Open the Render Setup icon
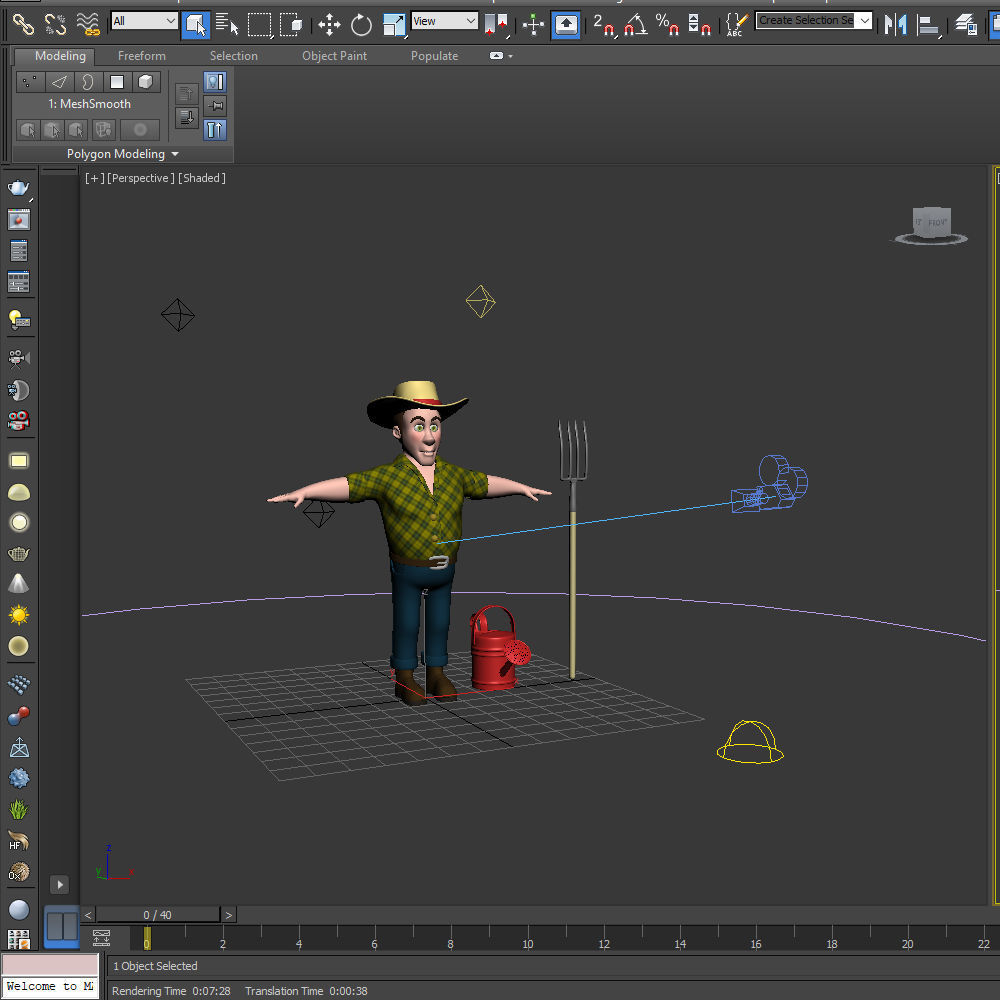 click(x=18, y=251)
